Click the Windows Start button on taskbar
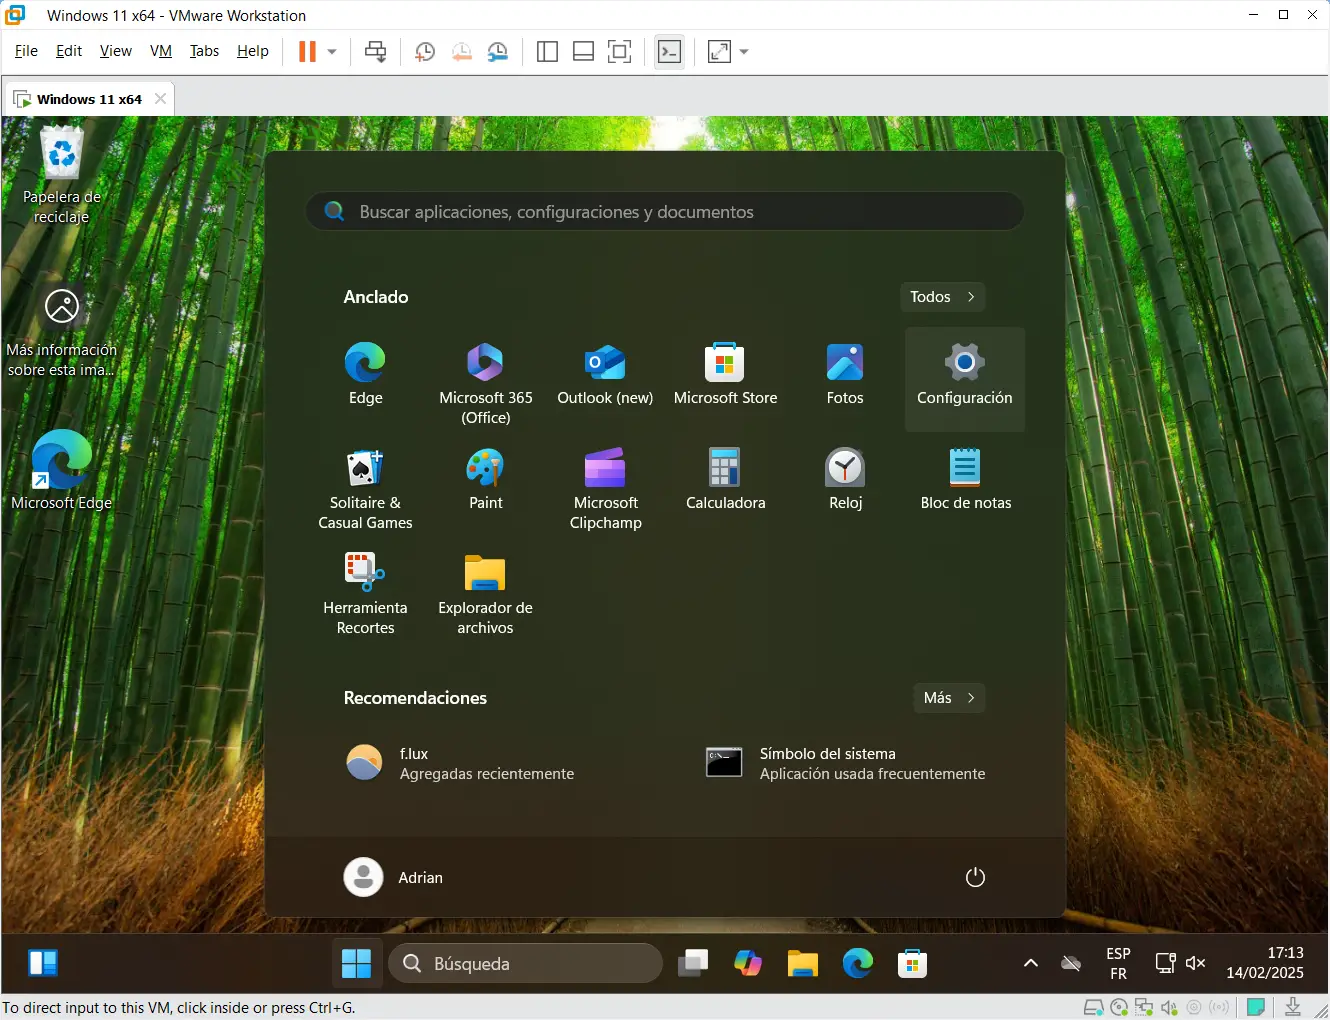This screenshot has width=1330, height=1020. coord(356,963)
